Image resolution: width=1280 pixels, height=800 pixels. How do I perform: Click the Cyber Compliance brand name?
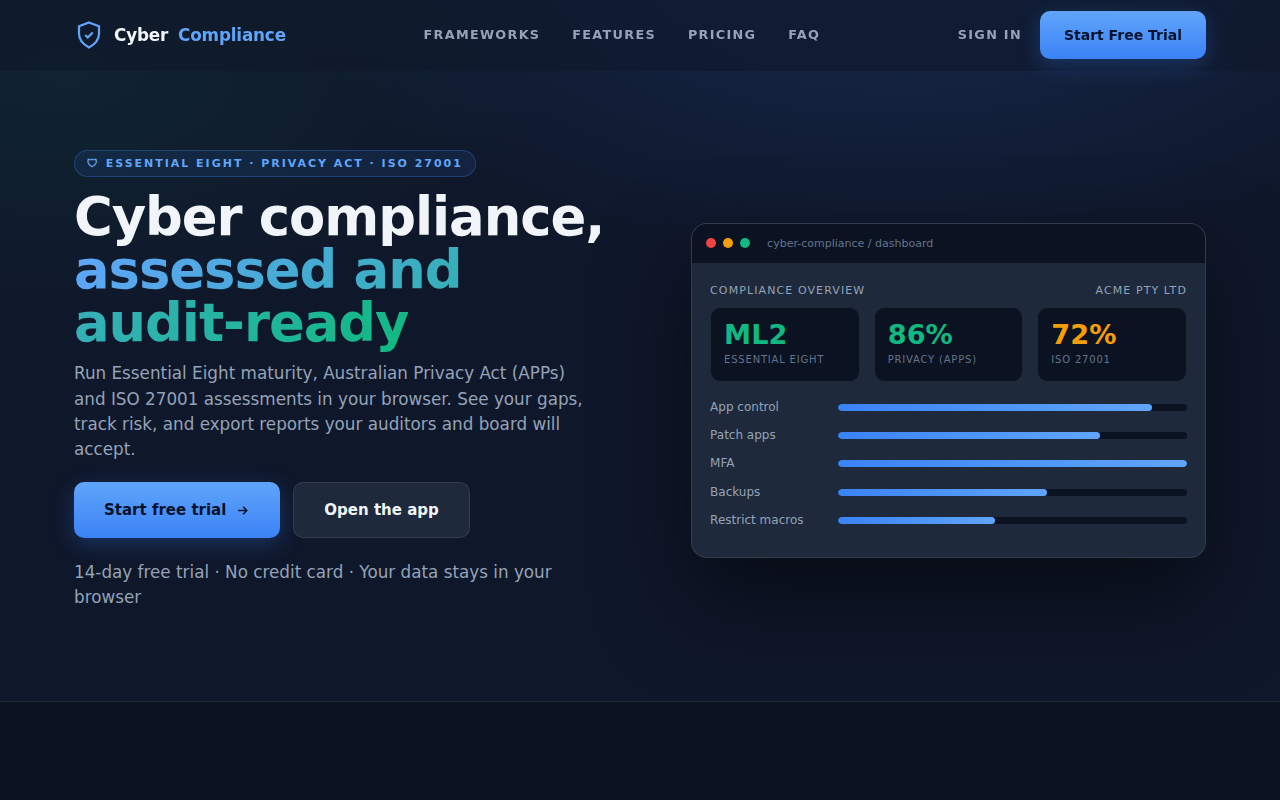pyautogui.click(x=200, y=35)
